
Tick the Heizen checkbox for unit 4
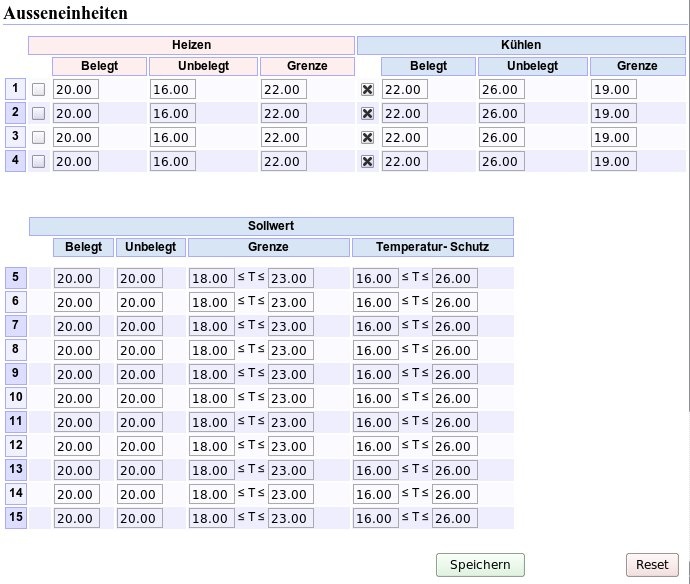click(x=39, y=162)
